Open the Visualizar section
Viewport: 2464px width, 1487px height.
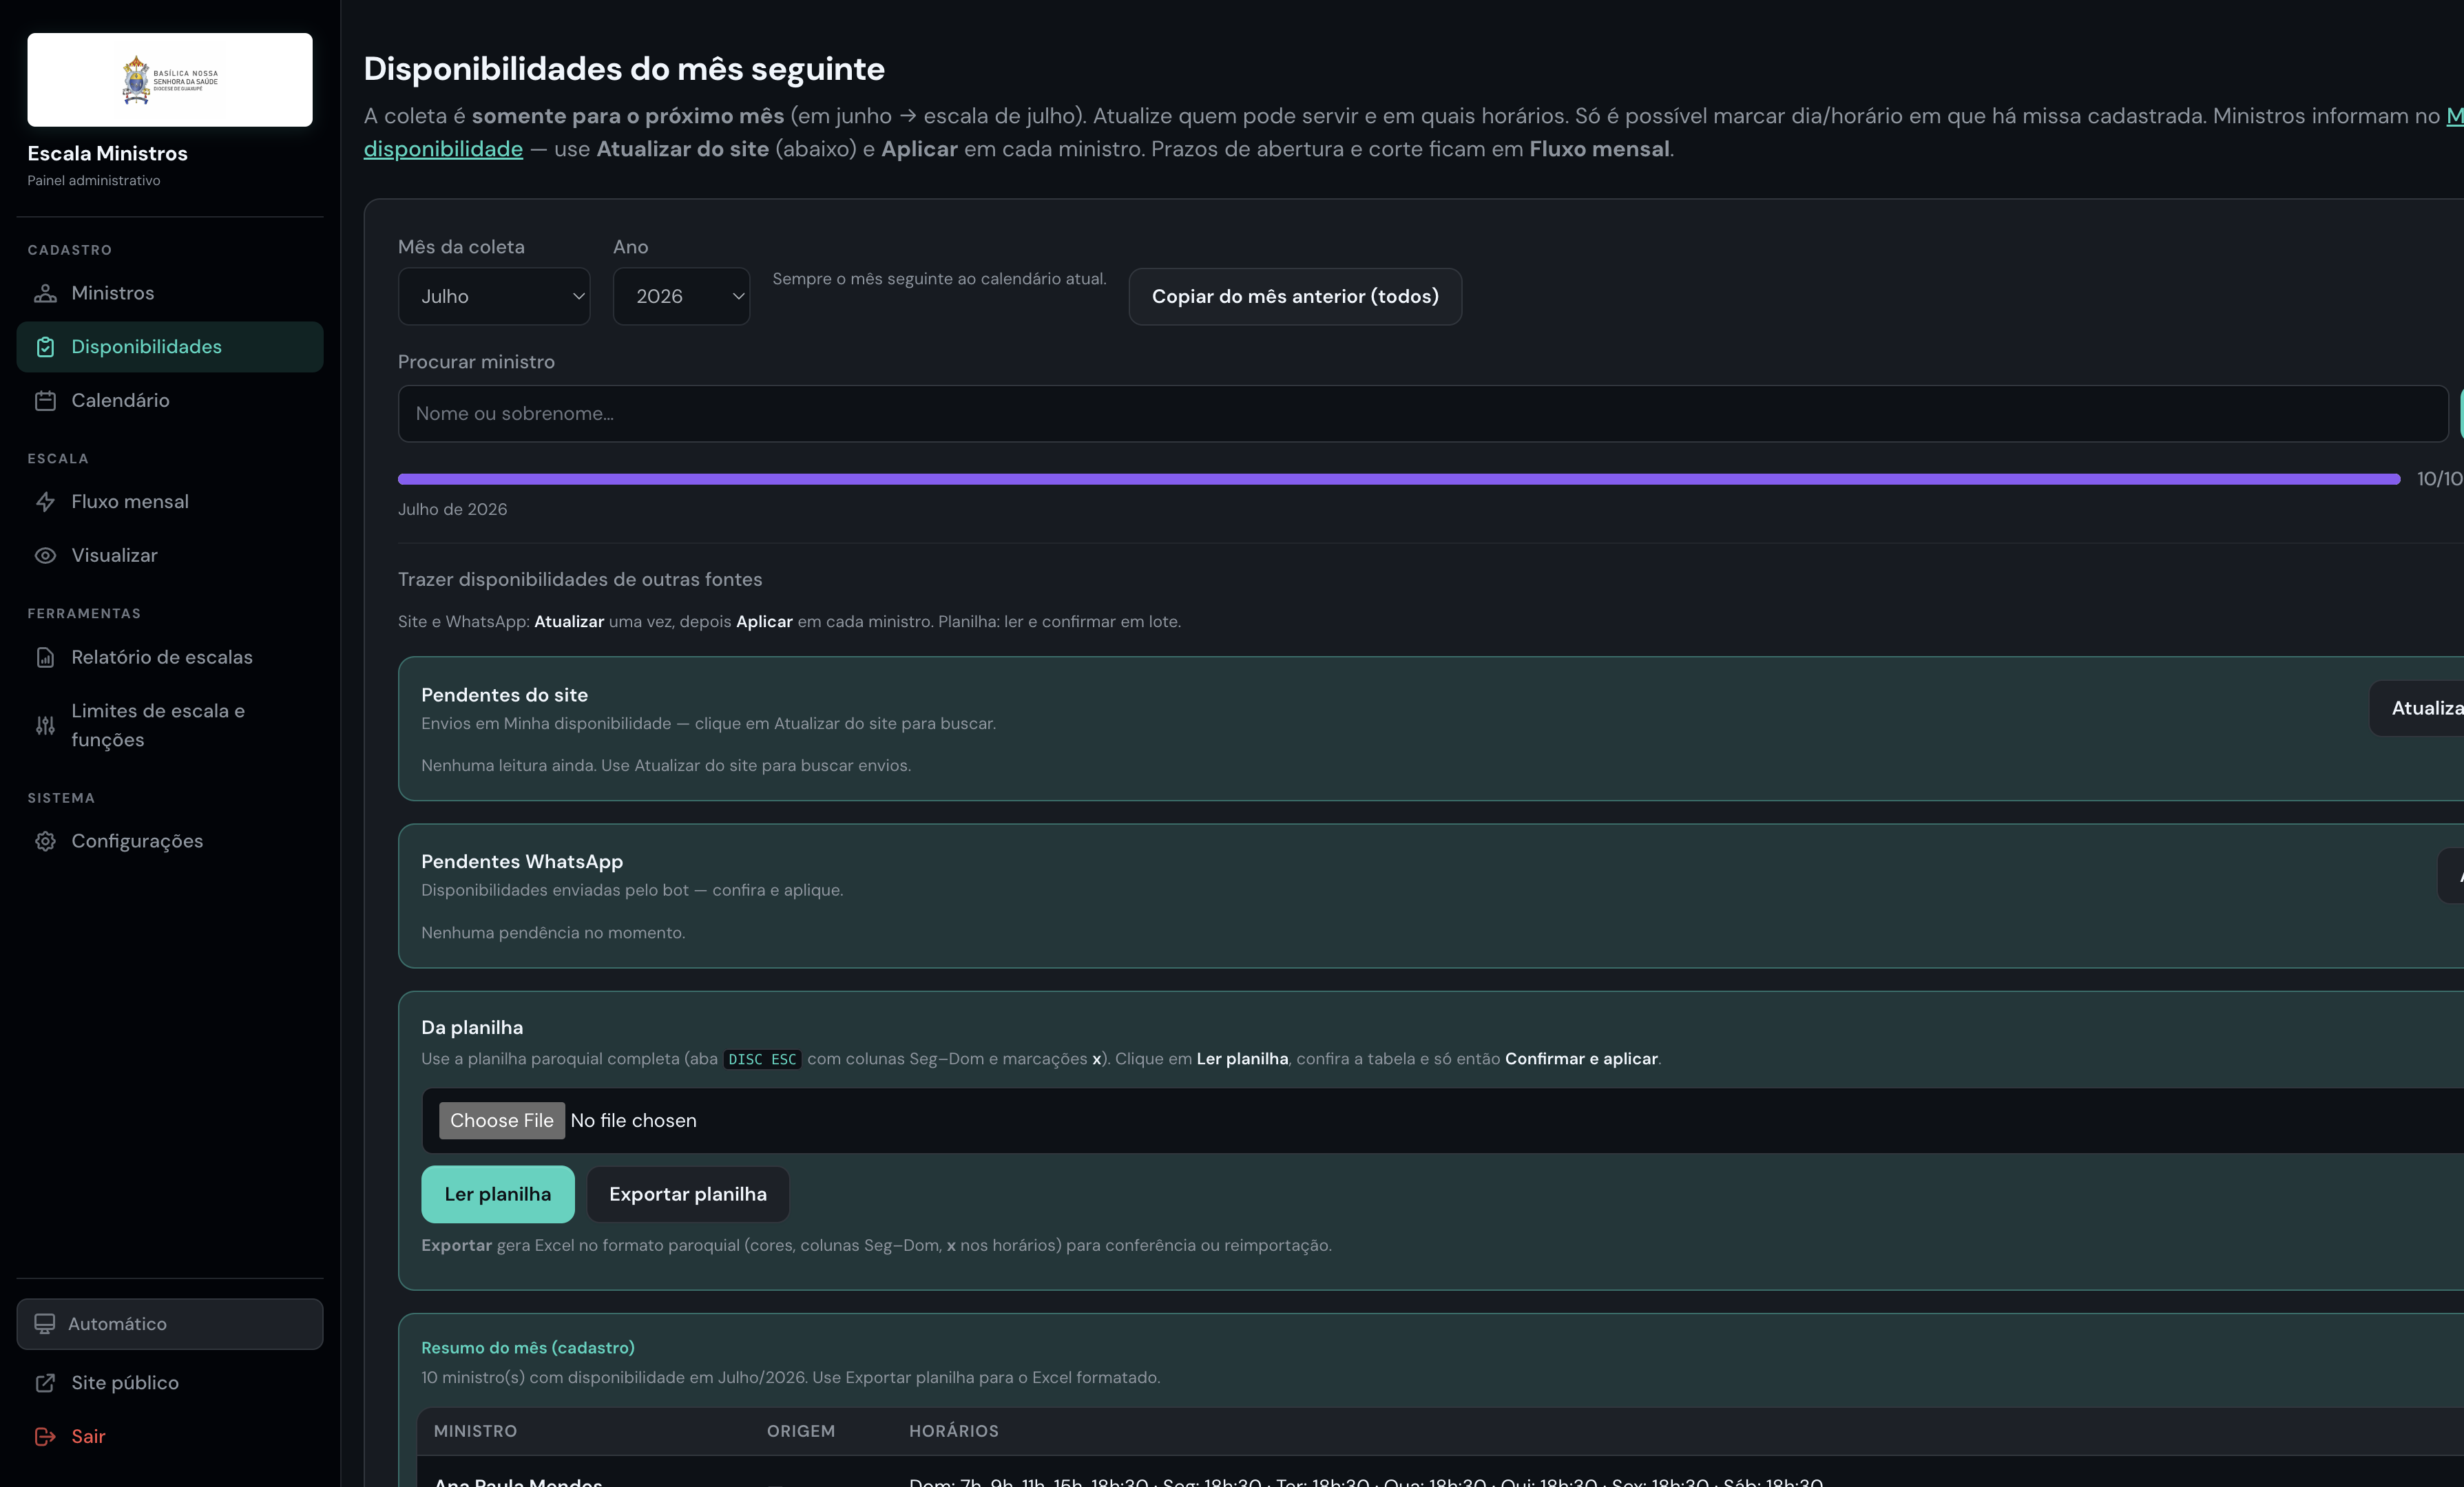click(170, 556)
